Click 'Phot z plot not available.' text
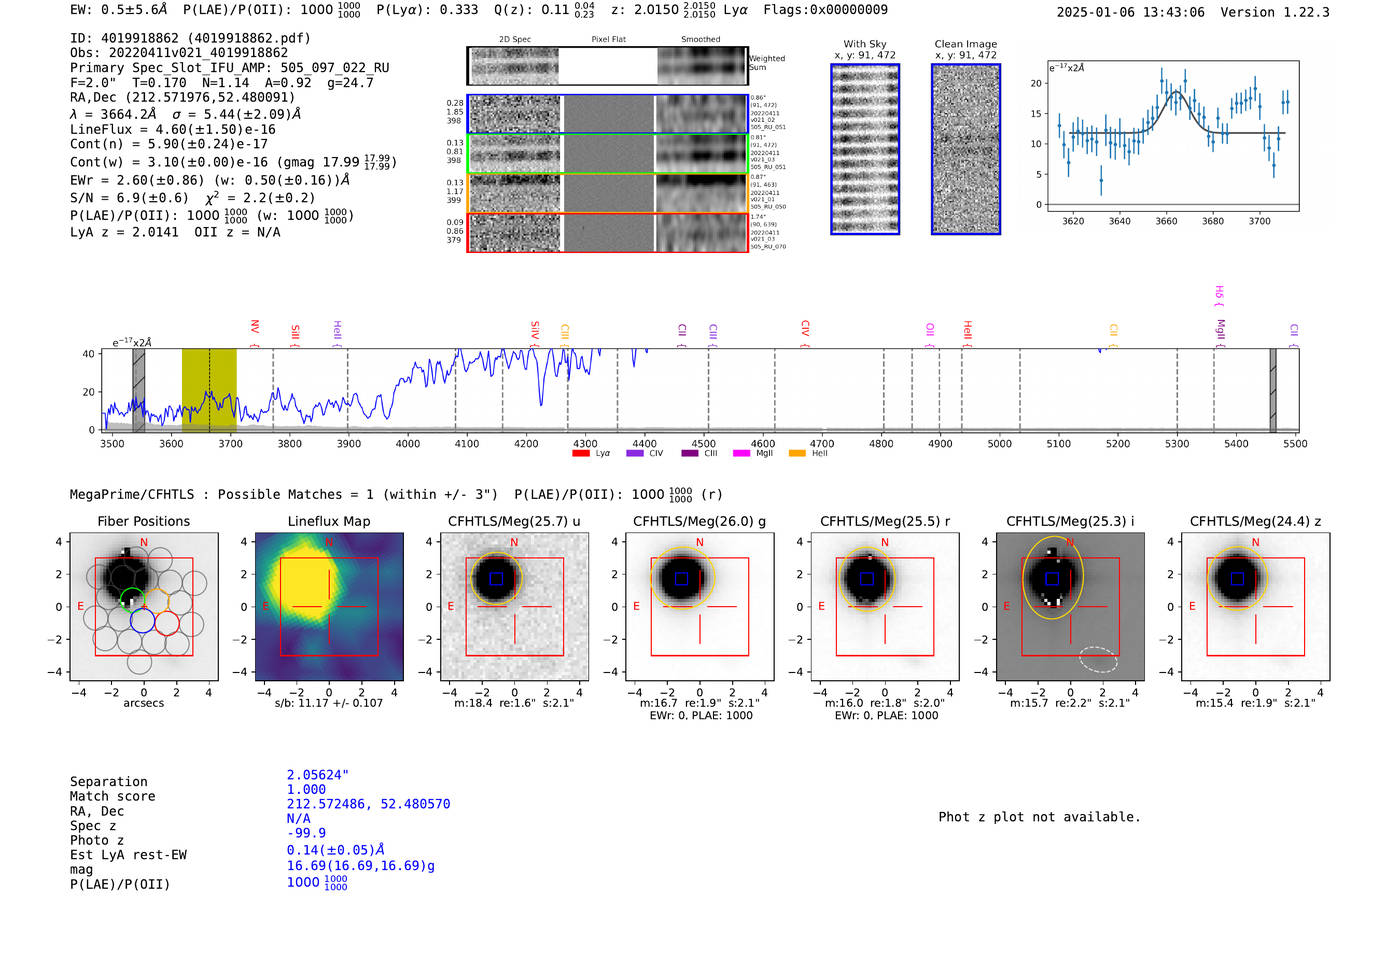Viewport: 1400px width, 953px height. (1039, 817)
